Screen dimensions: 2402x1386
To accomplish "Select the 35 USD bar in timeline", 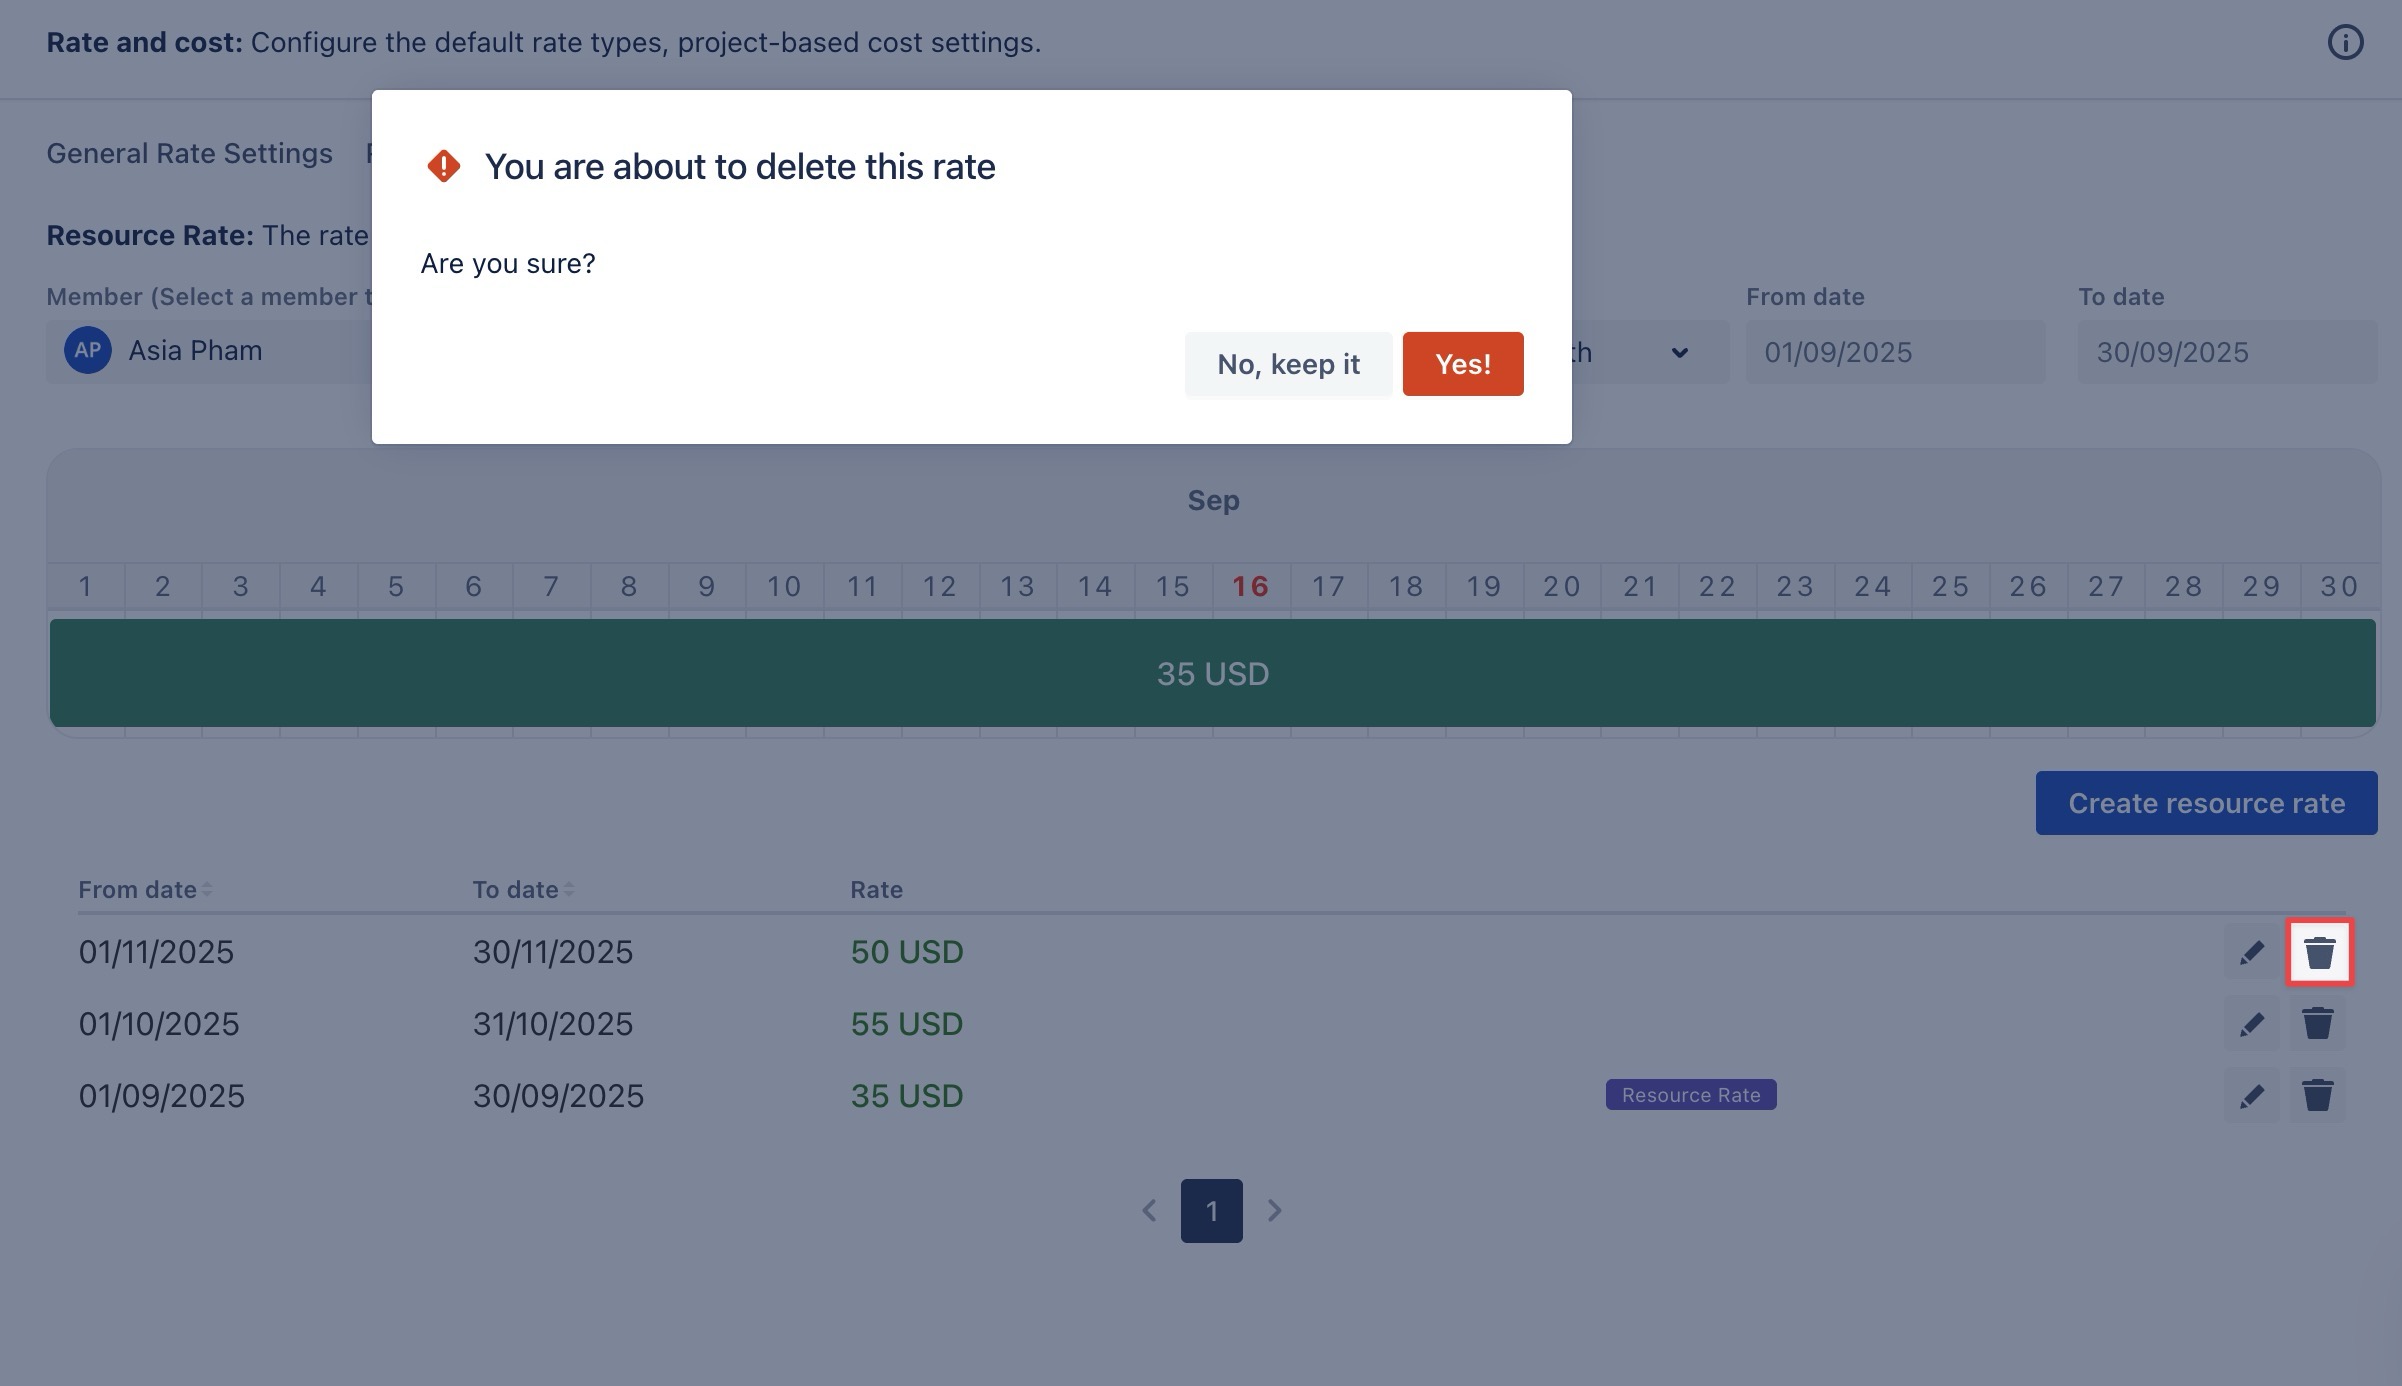I will pyautogui.click(x=1212, y=673).
